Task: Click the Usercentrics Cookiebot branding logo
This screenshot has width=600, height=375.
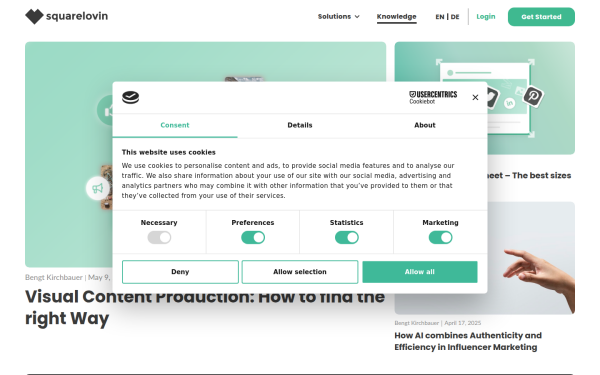Action: [x=433, y=97]
